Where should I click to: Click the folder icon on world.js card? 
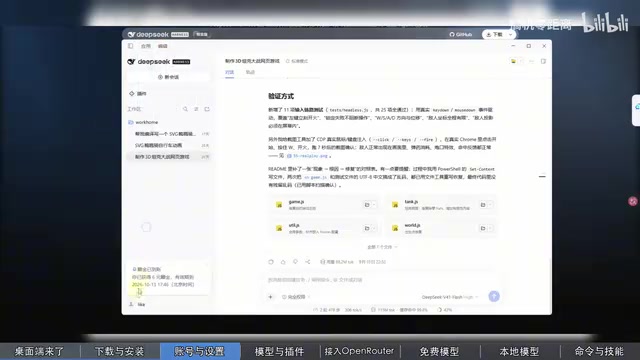[483, 228]
